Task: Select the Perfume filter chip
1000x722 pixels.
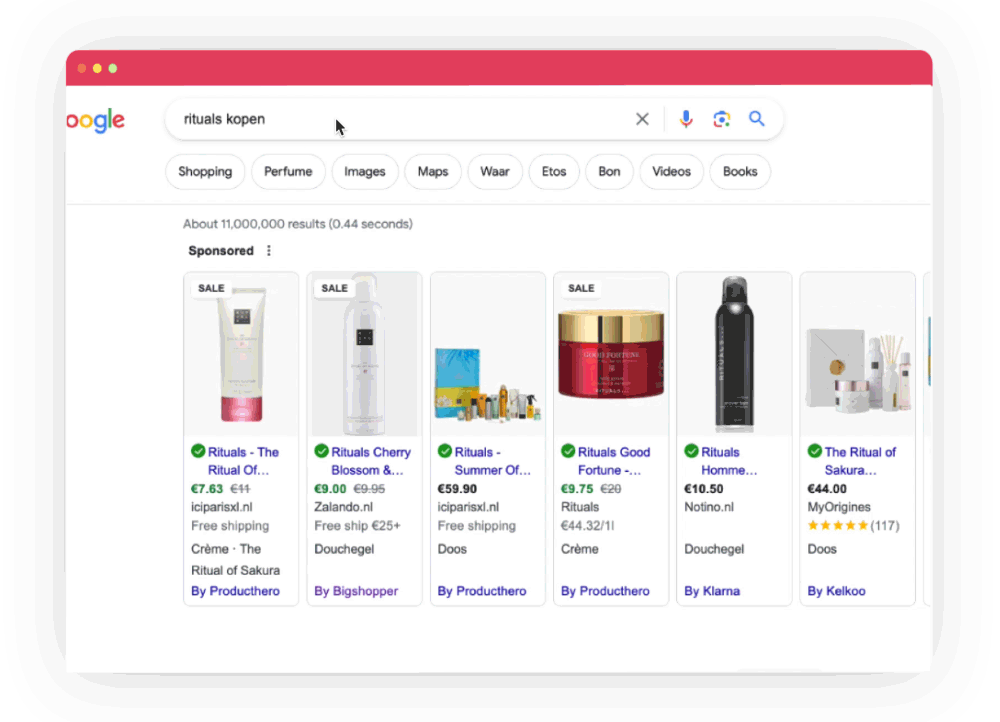Action: click(x=288, y=172)
